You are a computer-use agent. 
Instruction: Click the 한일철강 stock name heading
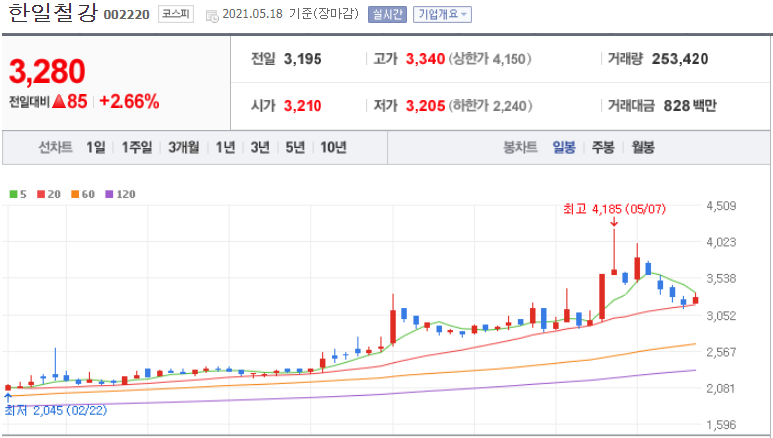(x=53, y=13)
